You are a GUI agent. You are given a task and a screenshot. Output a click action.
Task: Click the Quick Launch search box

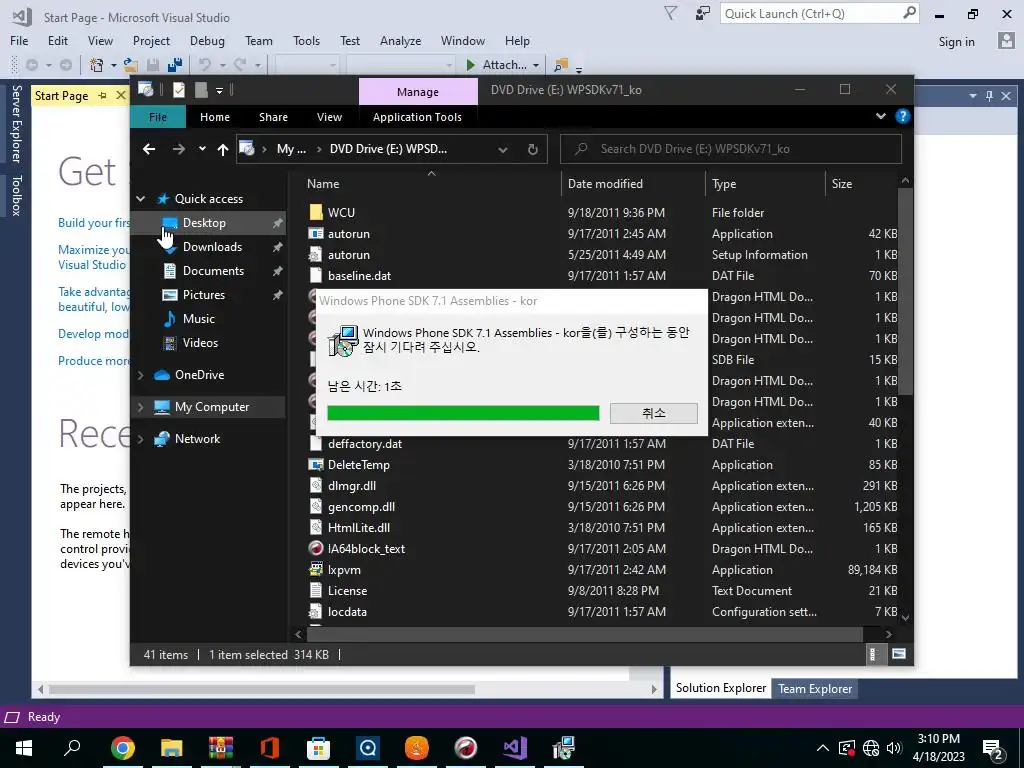tap(820, 13)
